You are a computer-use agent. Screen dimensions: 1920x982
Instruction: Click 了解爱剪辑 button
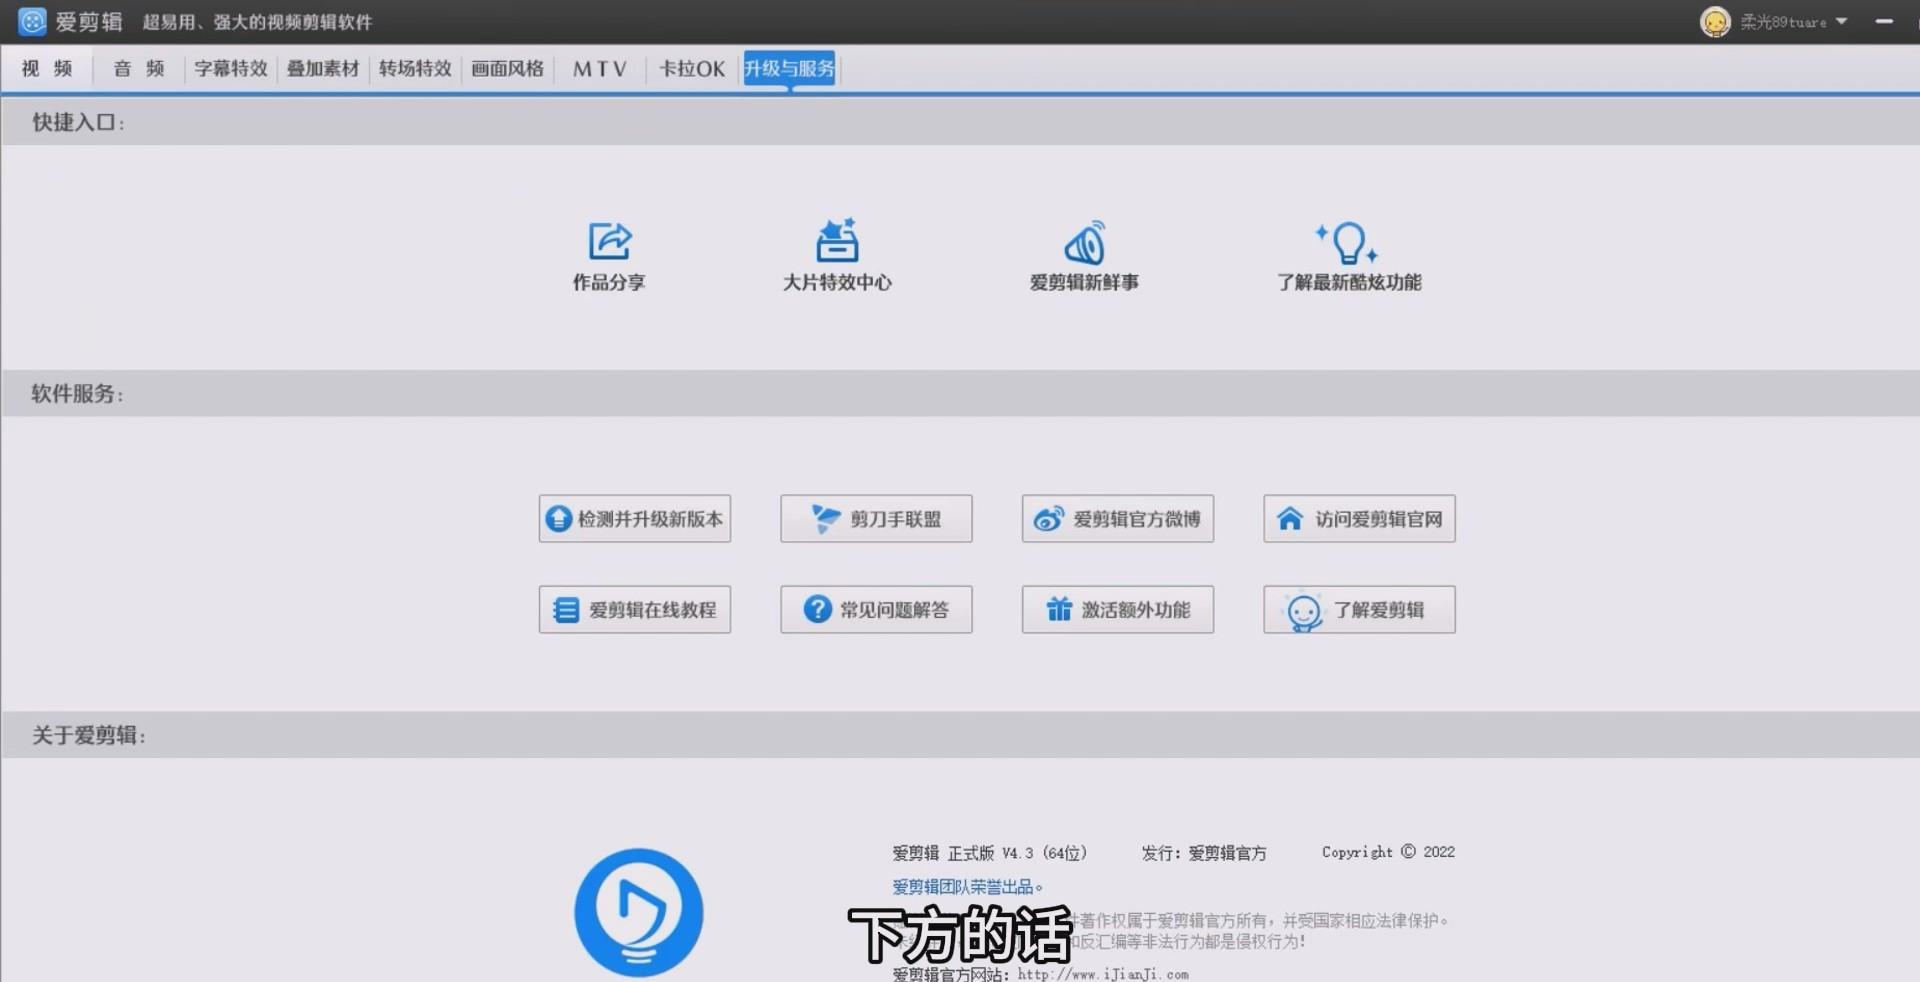coord(1359,610)
